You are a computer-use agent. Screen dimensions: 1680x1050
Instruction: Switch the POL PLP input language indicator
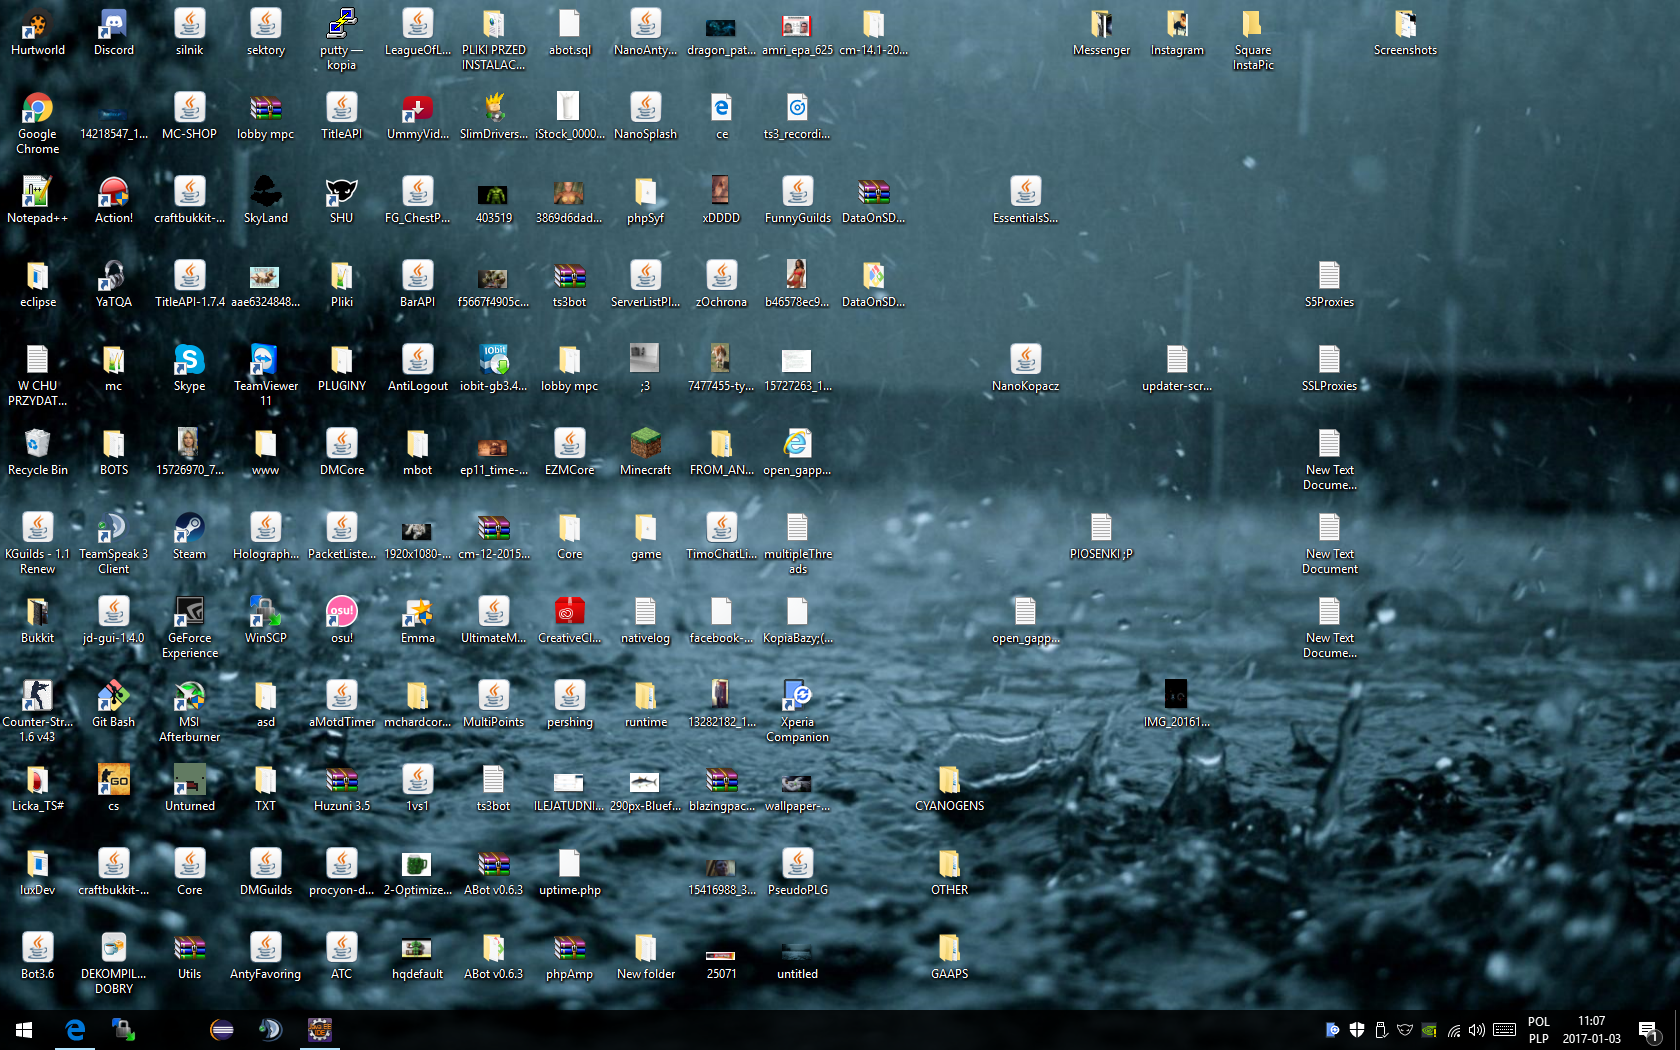tap(1538, 1029)
